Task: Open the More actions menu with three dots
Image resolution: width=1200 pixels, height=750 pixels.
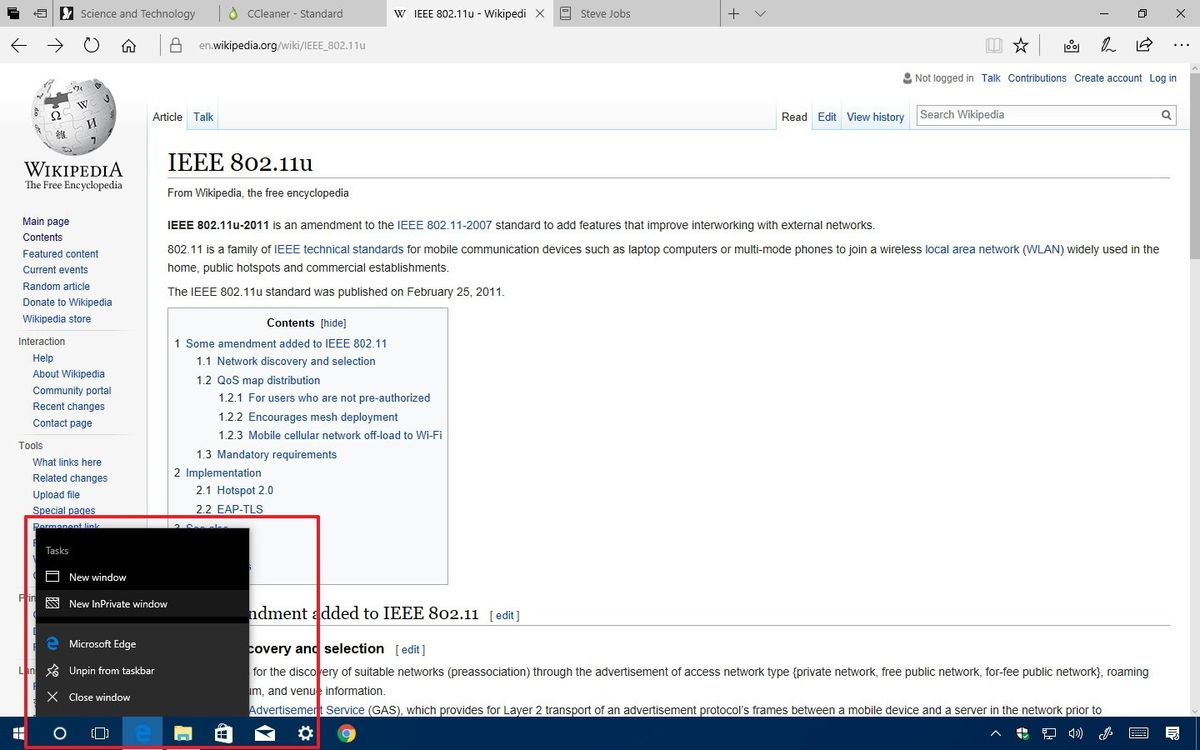Action: 1181,44
